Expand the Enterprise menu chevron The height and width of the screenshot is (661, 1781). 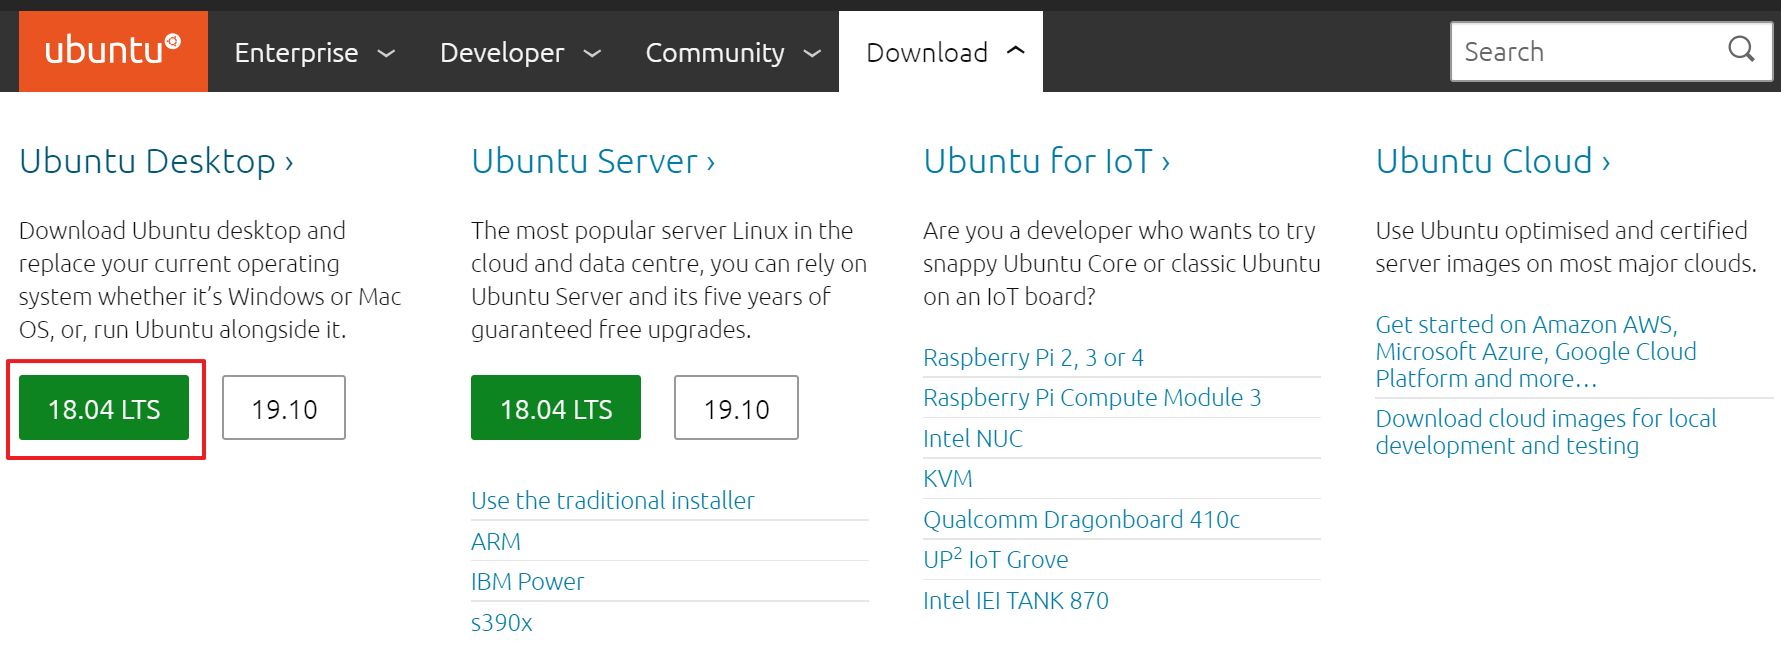coord(386,54)
